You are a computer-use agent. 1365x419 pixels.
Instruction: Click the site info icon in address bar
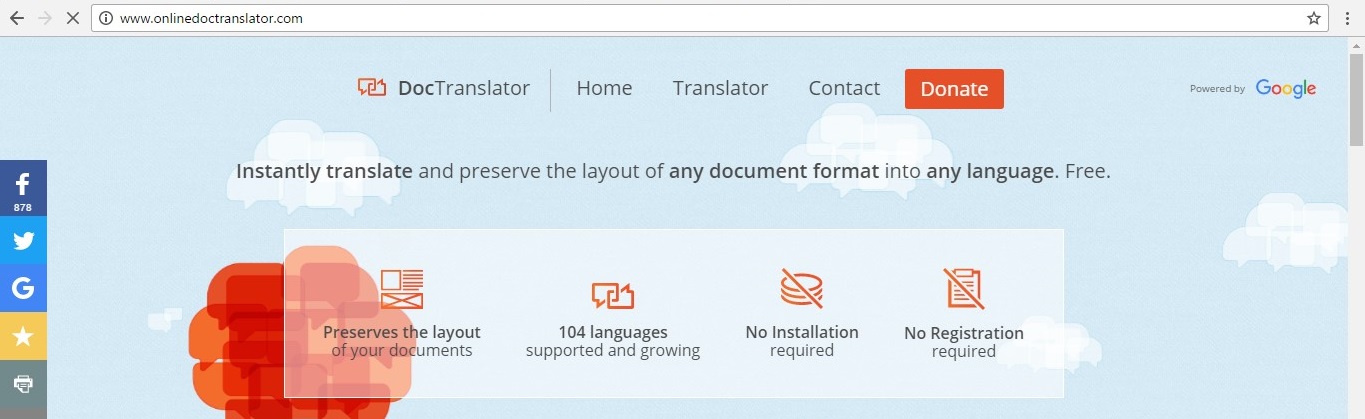coord(106,18)
